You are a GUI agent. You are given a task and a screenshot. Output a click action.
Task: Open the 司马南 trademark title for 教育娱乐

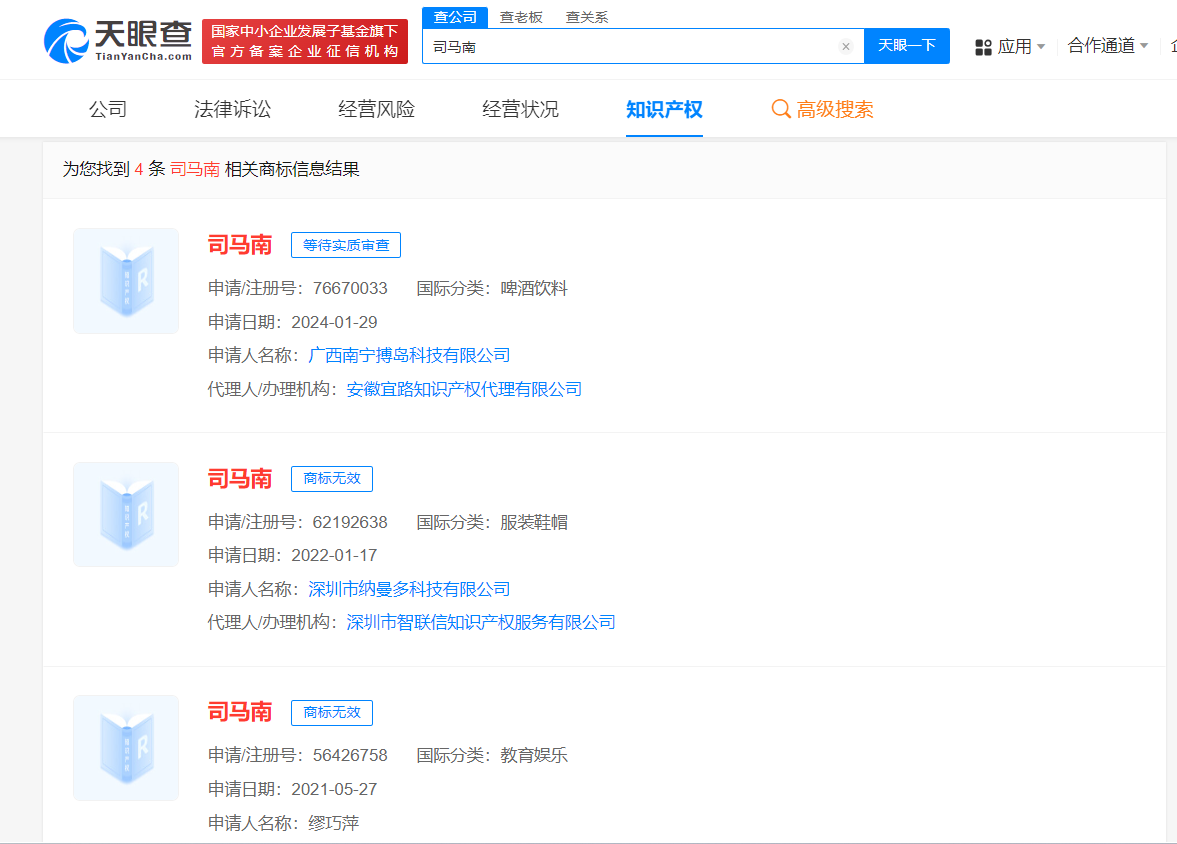239,712
